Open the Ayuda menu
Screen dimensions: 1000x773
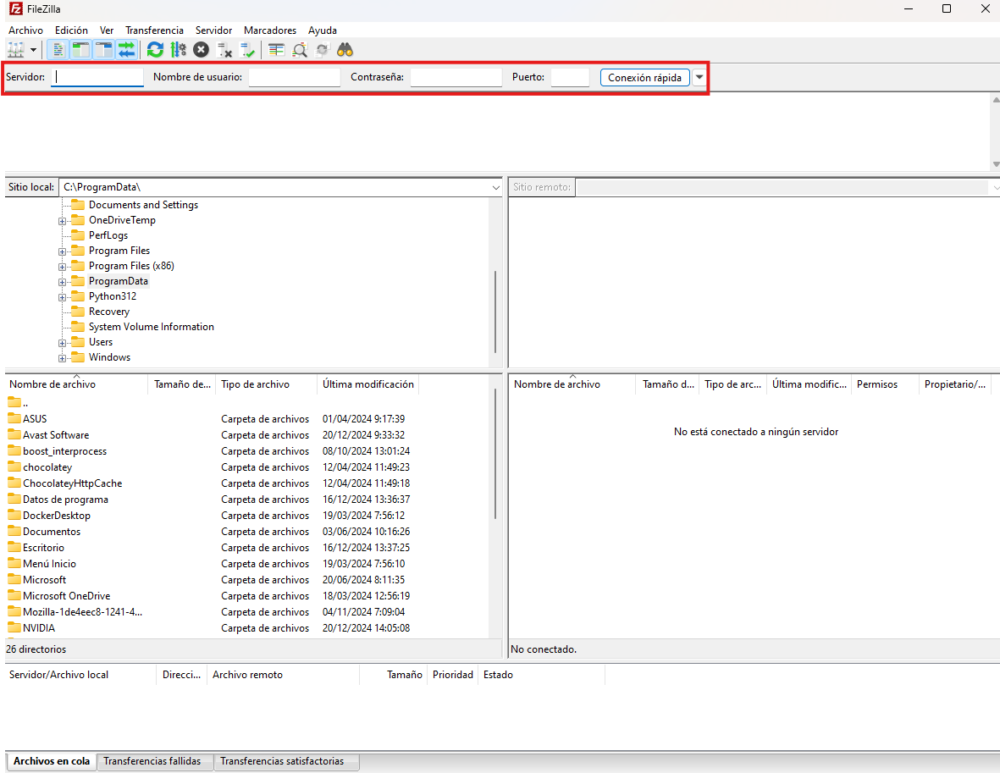[x=322, y=30]
